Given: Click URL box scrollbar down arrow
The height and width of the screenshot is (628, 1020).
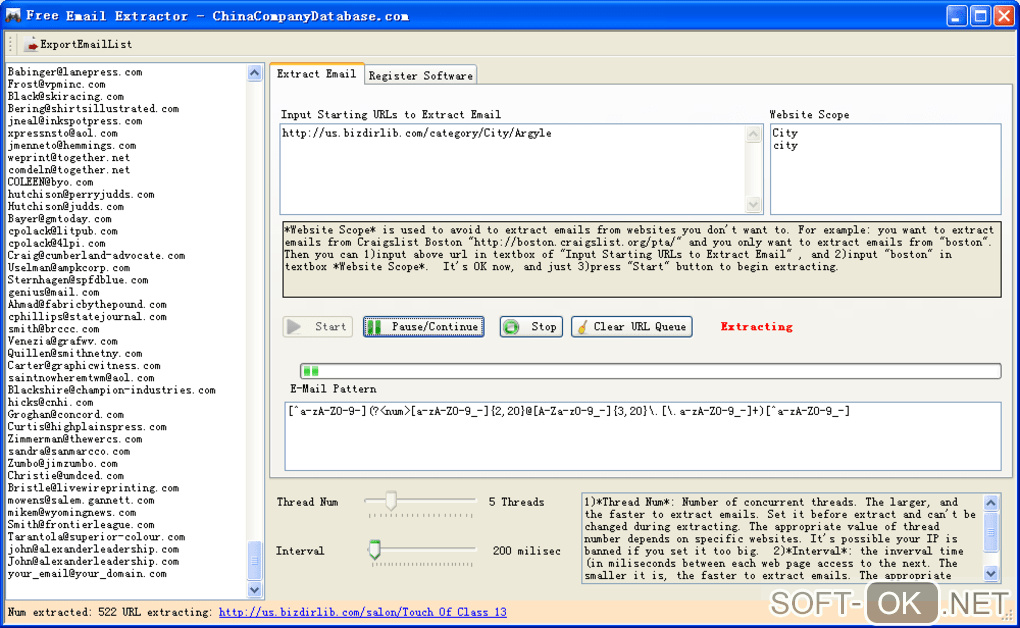Looking at the screenshot, I should pyautogui.click(x=753, y=204).
